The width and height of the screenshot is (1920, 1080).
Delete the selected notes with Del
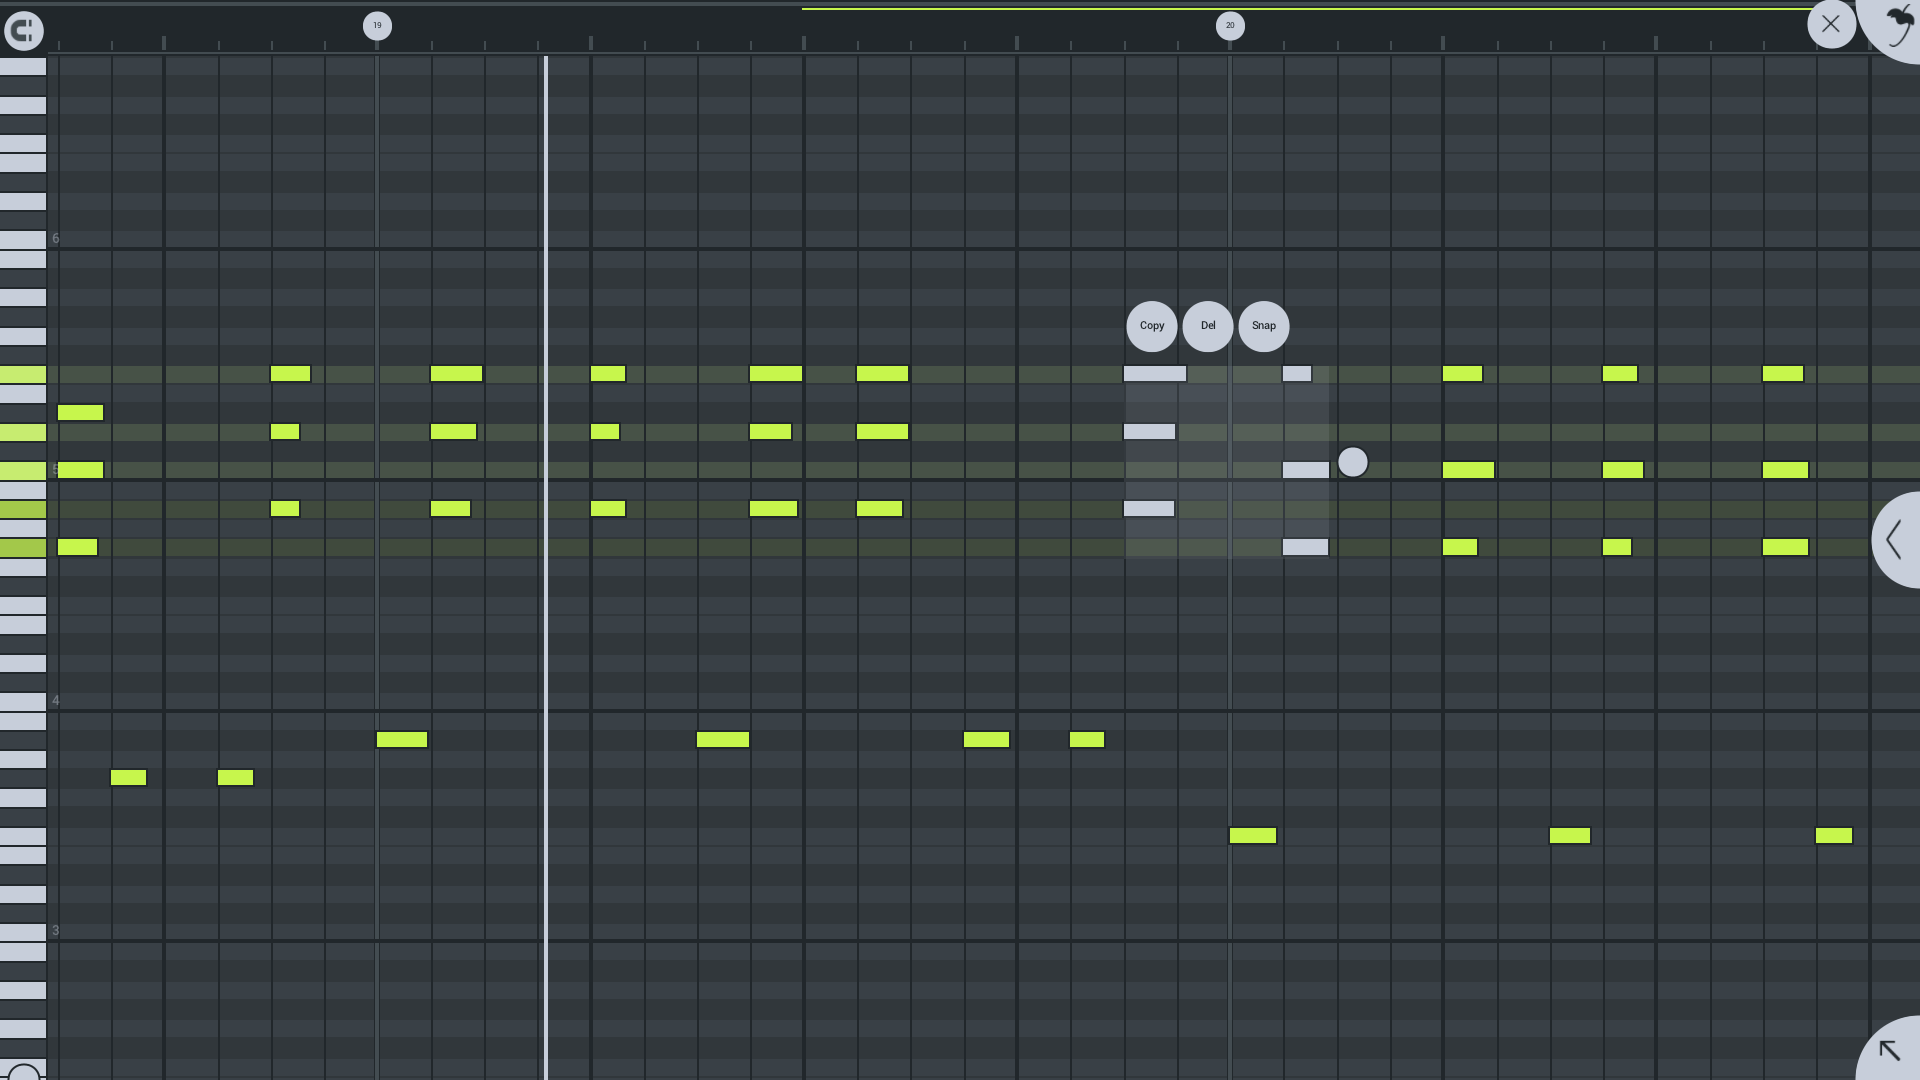(x=1207, y=326)
